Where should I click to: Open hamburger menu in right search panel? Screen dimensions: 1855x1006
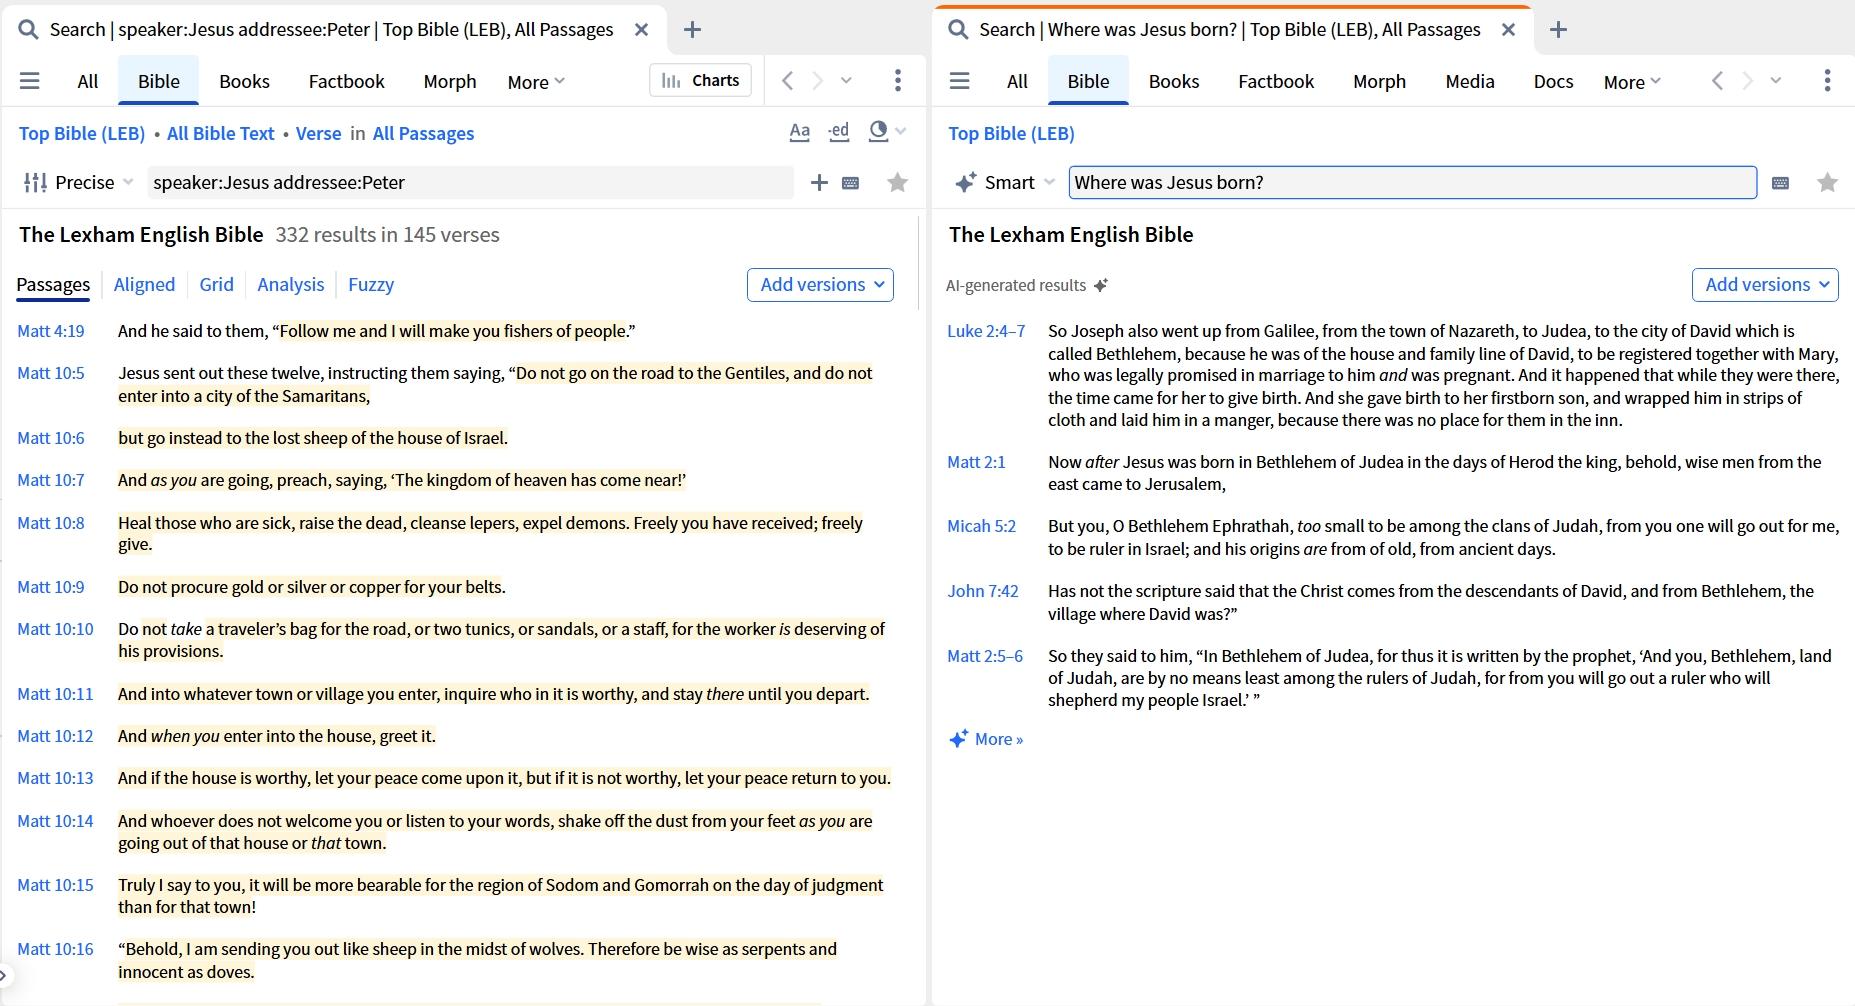tap(959, 81)
